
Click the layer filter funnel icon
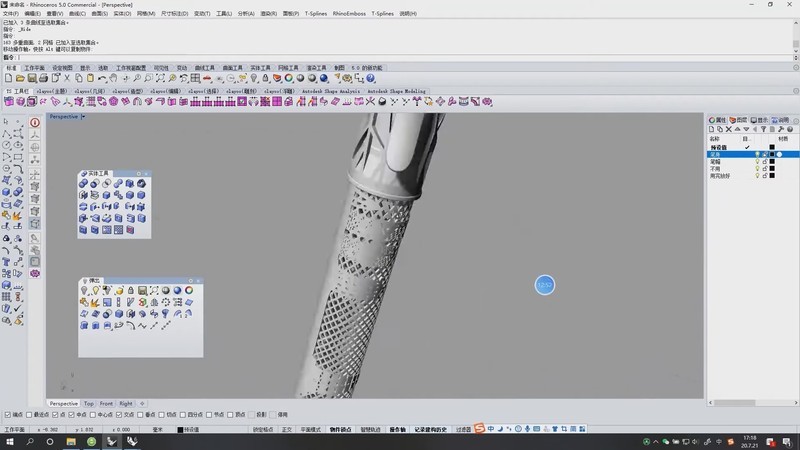click(766, 129)
